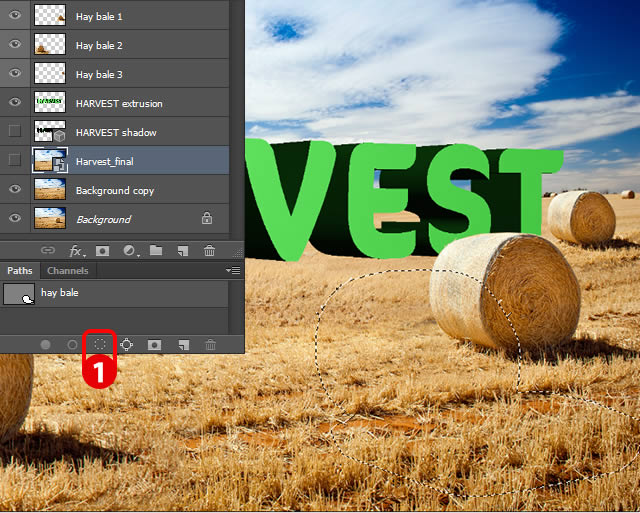Image resolution: width=640 pixels, height=513 pixels.
Task: Create new fill or adjustment layer
Action: click(130, 251)
